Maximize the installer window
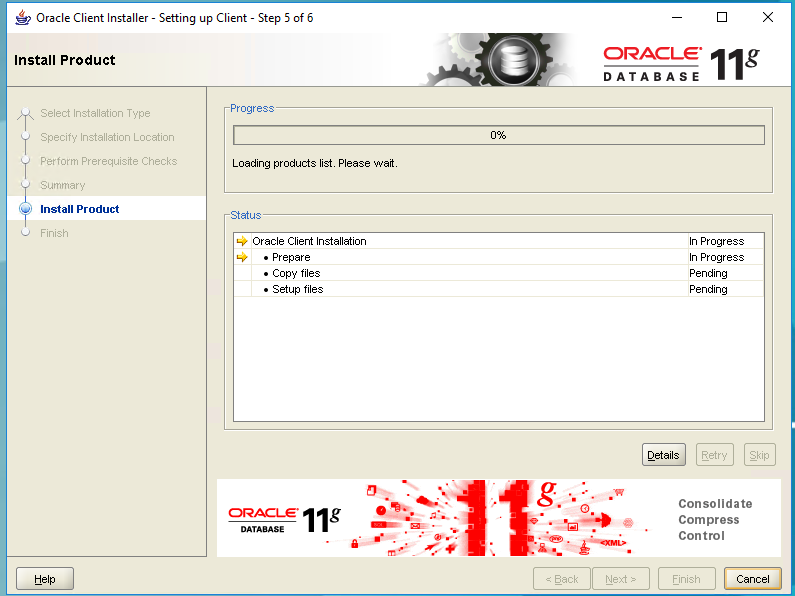Image resolution: width=795 pixels, height=596 pixels. 722,17
